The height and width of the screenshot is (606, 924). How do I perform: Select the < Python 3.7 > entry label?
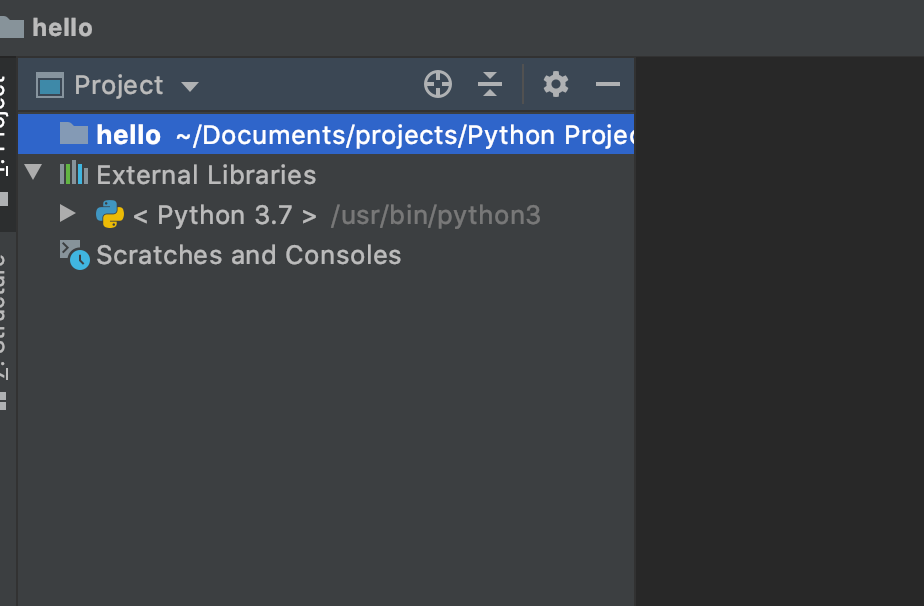[225, 215]
